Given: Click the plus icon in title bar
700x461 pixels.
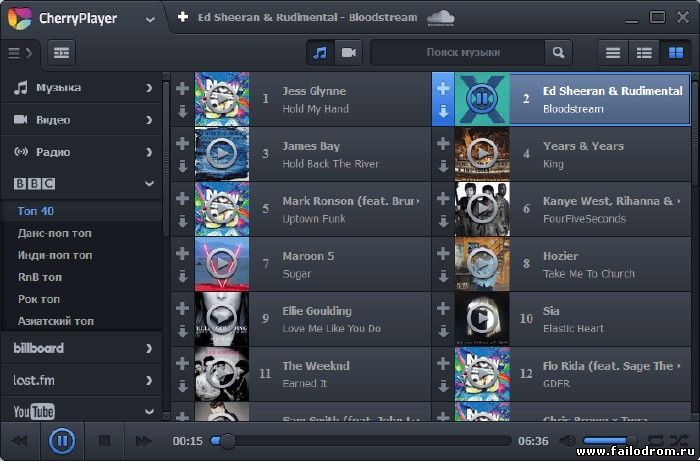Looking at the screenshot, I should pos(183,17).
